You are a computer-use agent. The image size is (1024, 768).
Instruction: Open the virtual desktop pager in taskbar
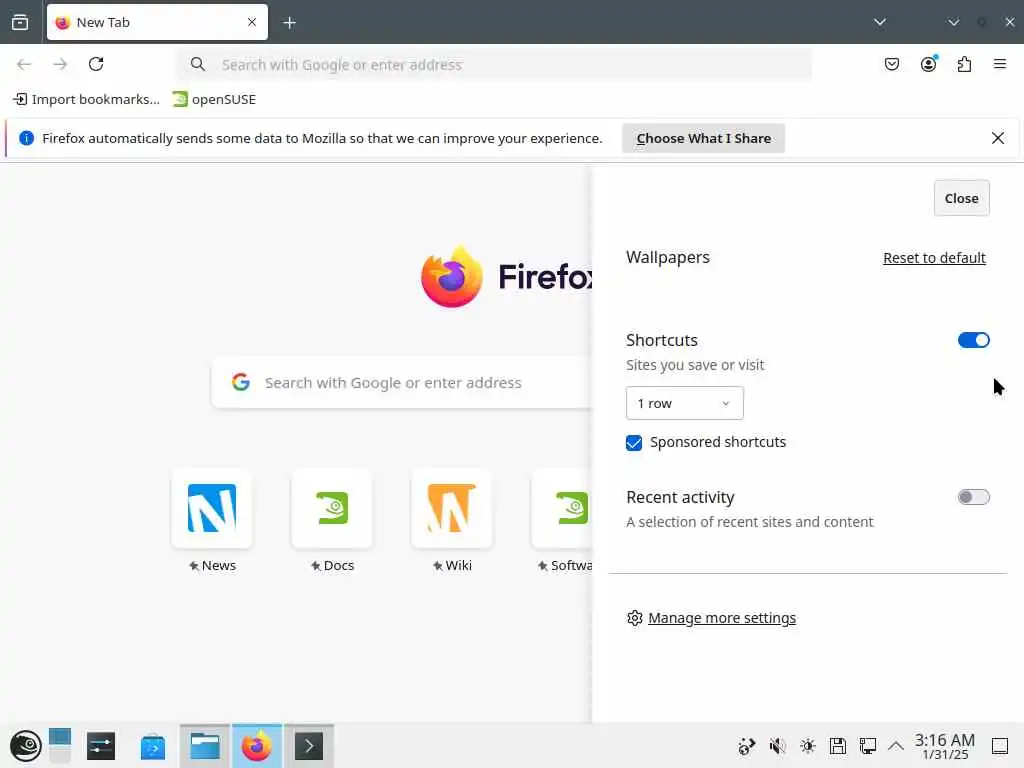click(59, 746)
